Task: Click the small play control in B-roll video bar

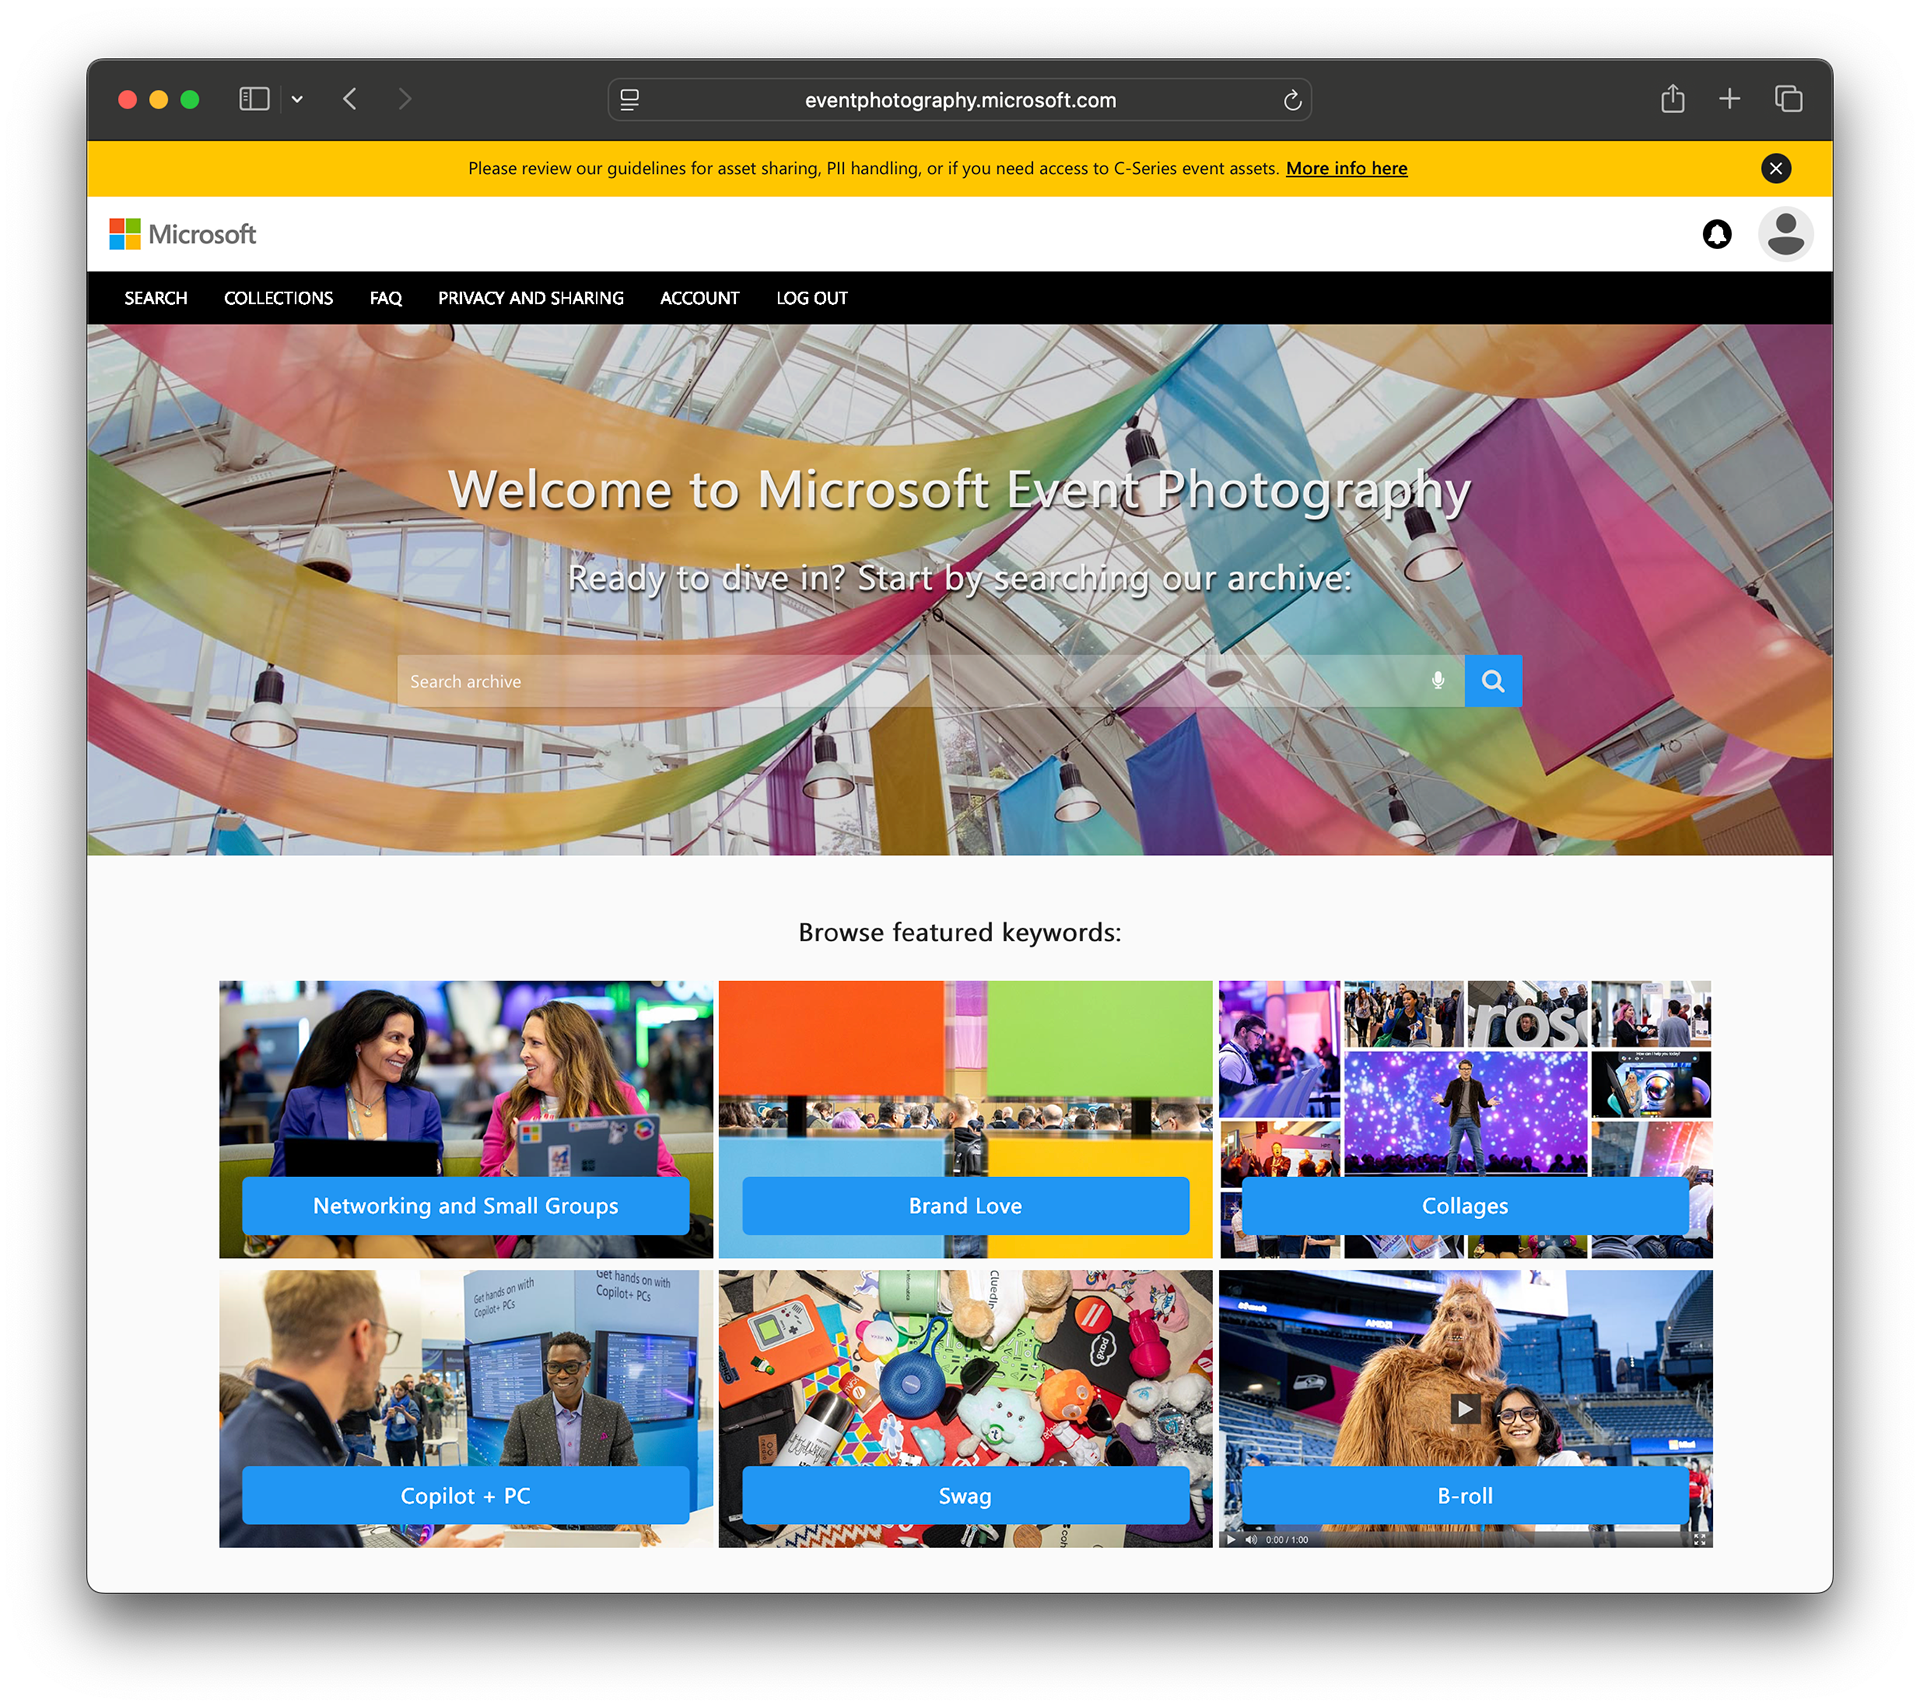Action: tap(1231, 1540)
